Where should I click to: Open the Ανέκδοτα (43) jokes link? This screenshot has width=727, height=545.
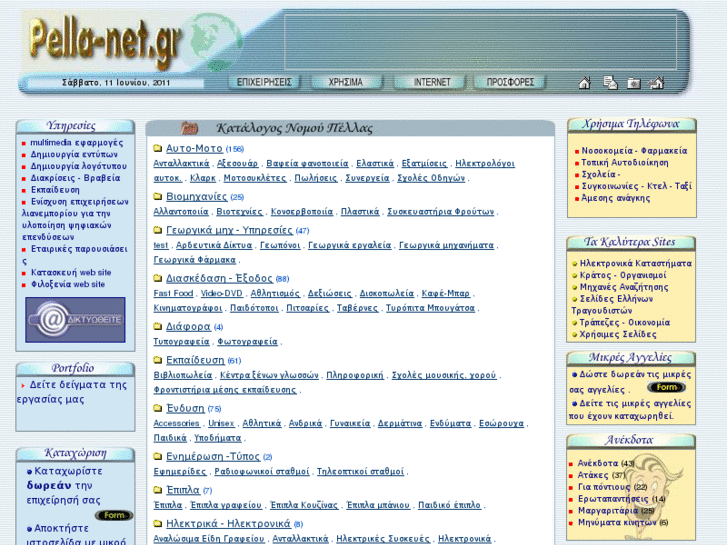pos(606,463)
